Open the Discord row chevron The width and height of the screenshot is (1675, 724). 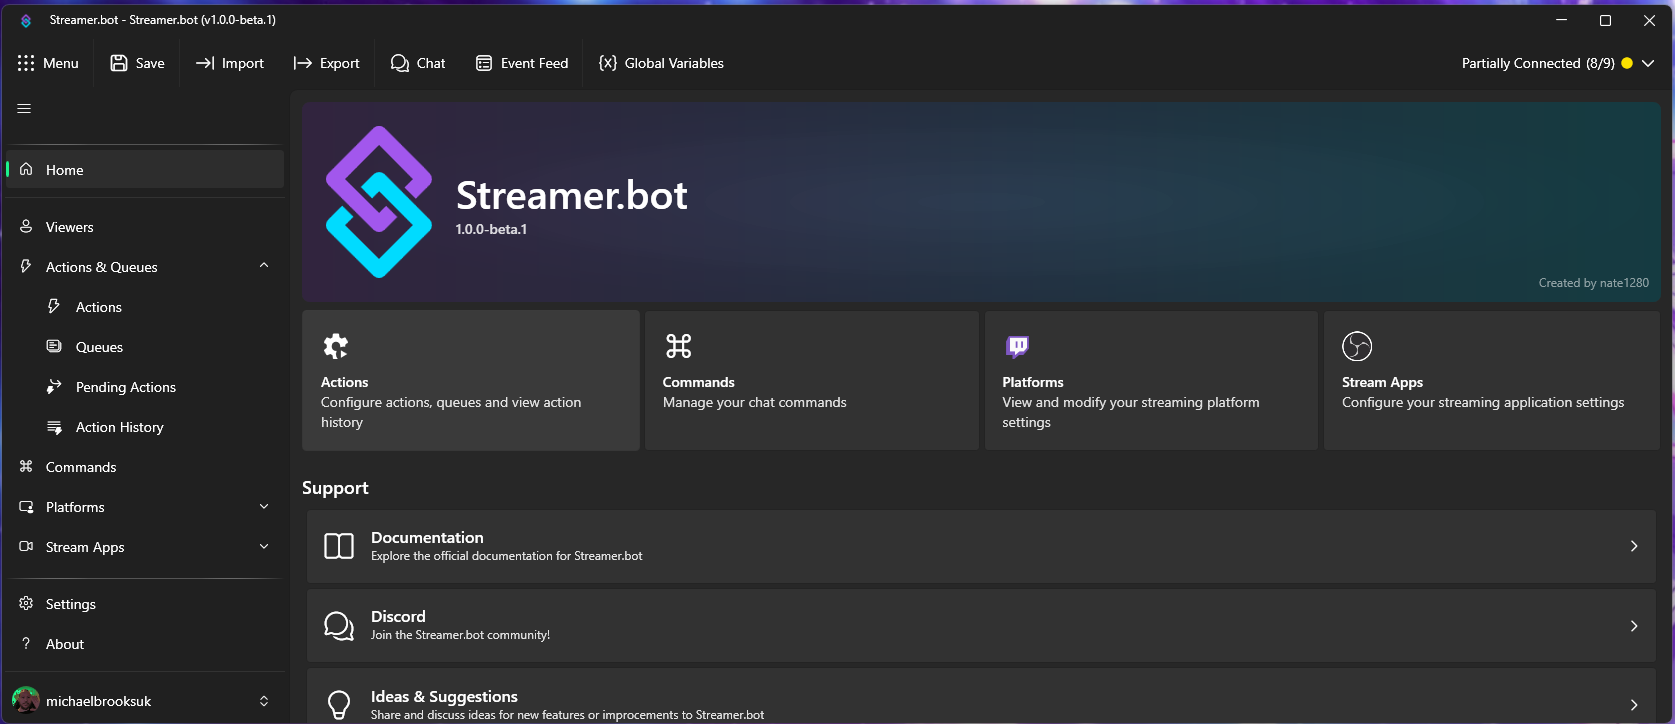(x=1634, y=626)
